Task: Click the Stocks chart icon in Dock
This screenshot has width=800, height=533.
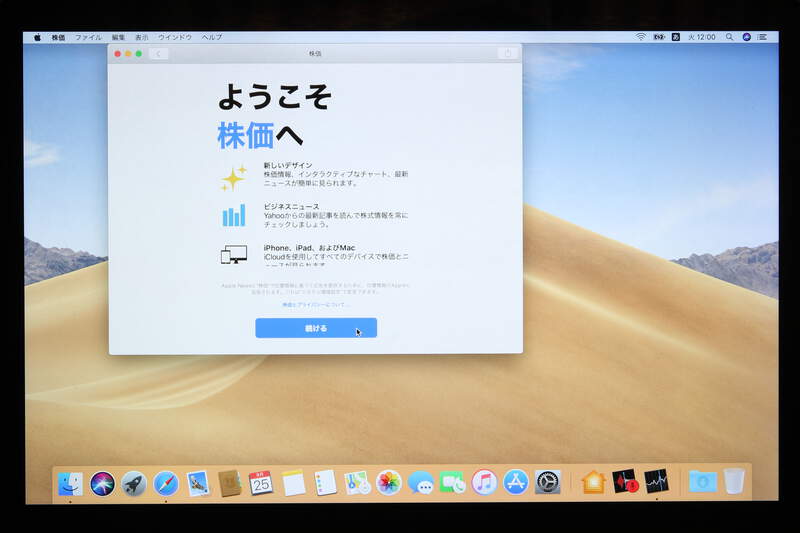Action: point(656,482)
